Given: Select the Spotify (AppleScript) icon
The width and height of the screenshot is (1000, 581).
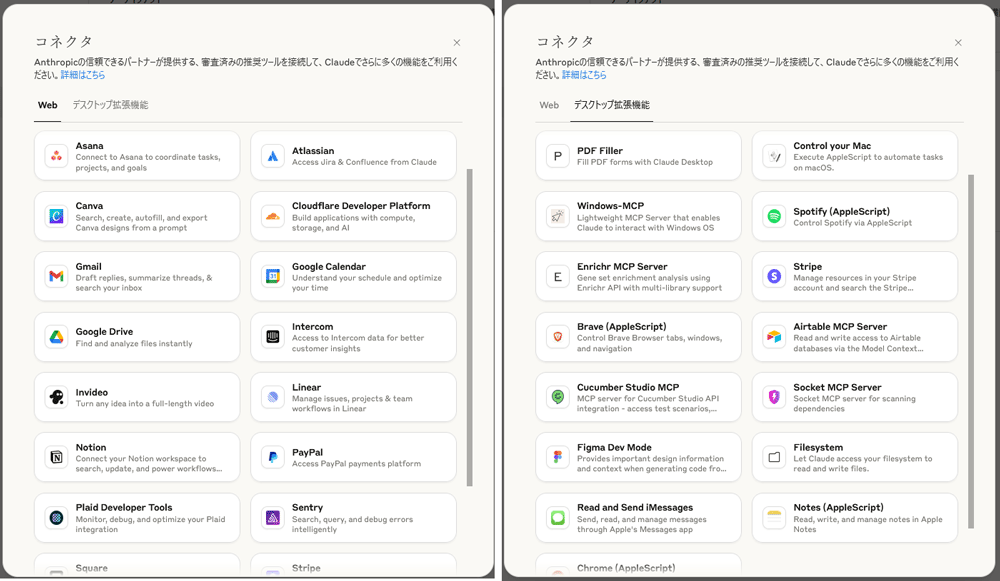Looking at the screenshot, I should click(x=774, y=217).
